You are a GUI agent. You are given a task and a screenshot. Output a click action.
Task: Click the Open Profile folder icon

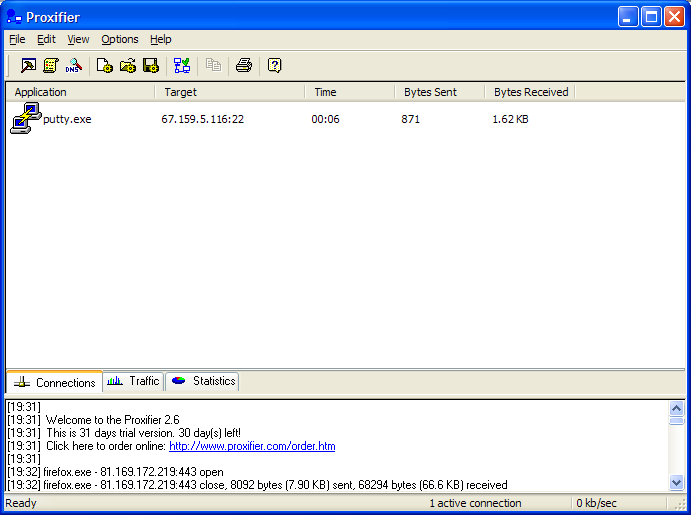tap(128, 66)
